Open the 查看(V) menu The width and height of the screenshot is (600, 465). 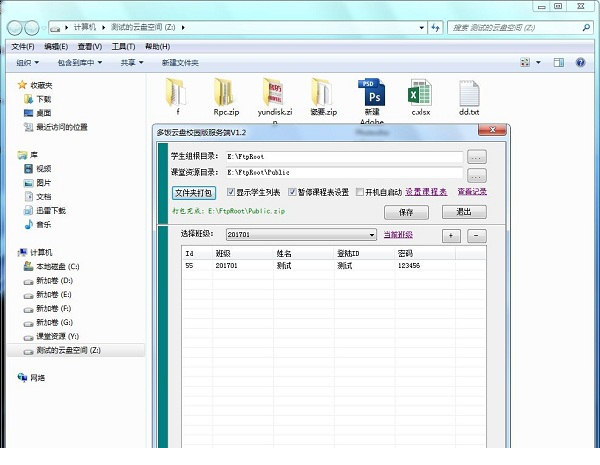coord(90,47)
